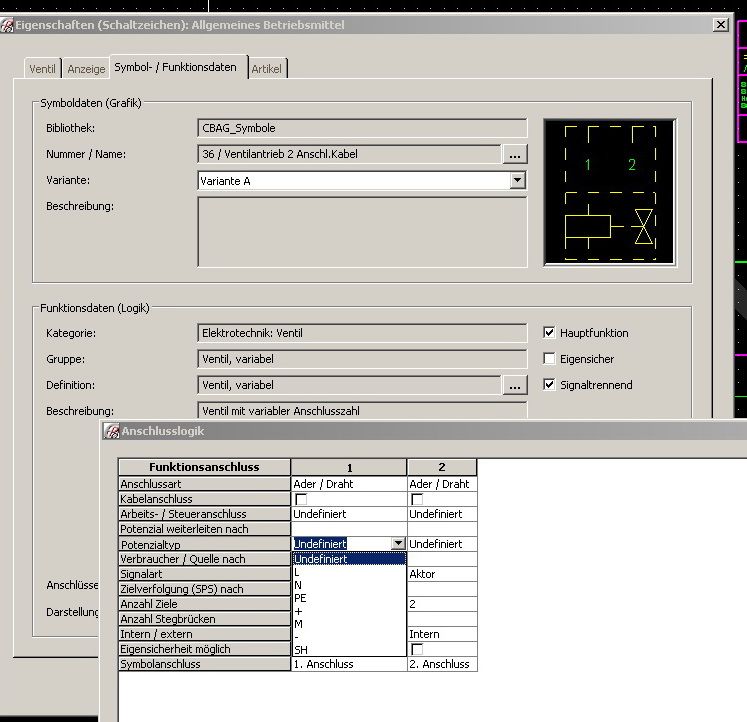This screenshot has height=722, width=747.
Task: Collapse the Potenzialtyp dropdown arrow in column 1
Action: (x=398, y=543)
